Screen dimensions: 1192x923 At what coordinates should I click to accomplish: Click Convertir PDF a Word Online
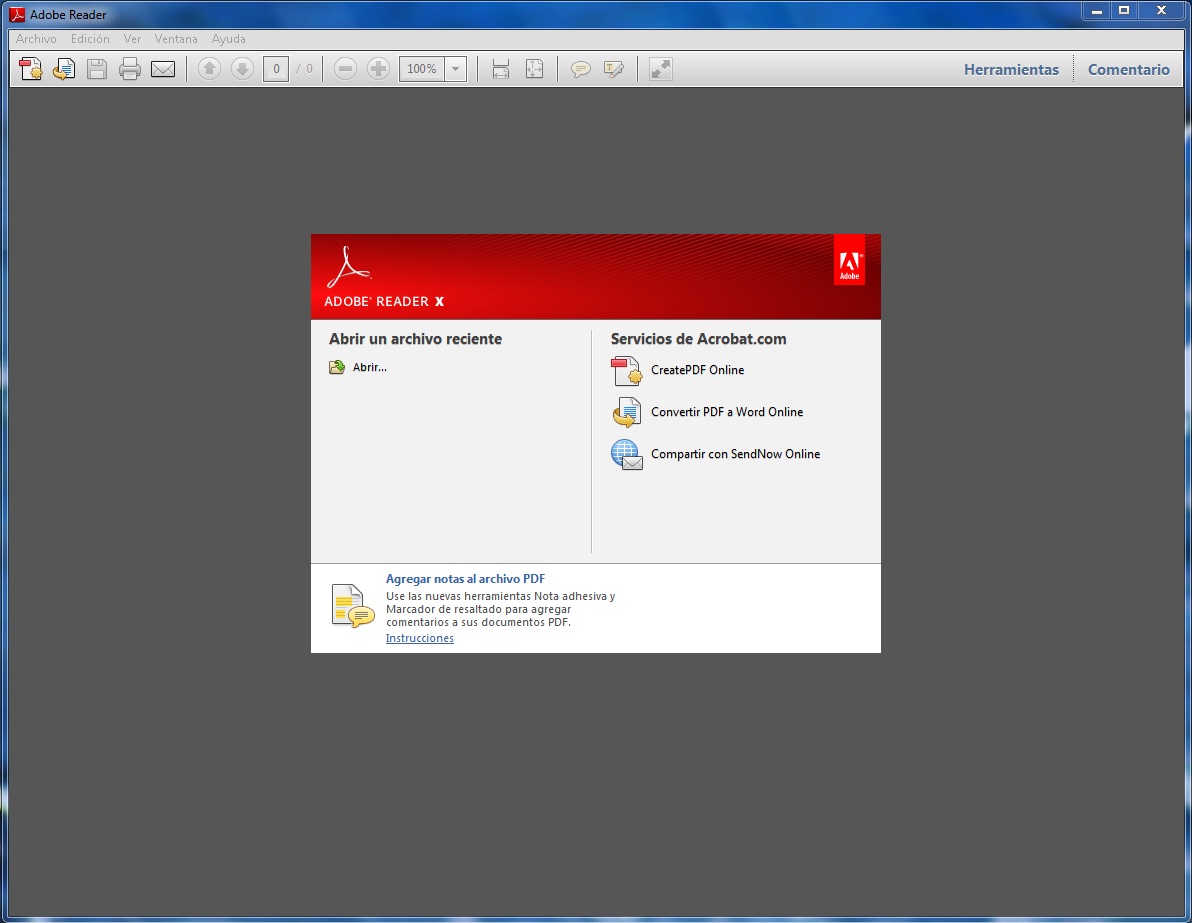point(727,412)
